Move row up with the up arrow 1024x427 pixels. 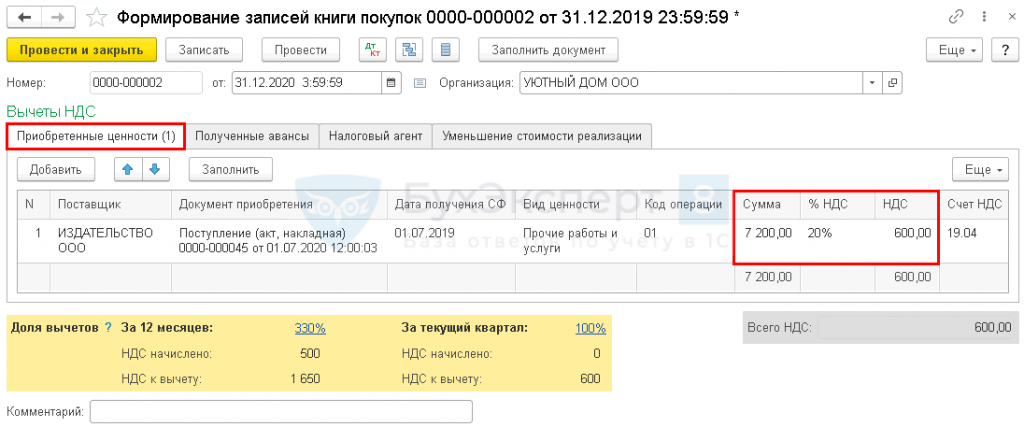click(x=127, y=169)
